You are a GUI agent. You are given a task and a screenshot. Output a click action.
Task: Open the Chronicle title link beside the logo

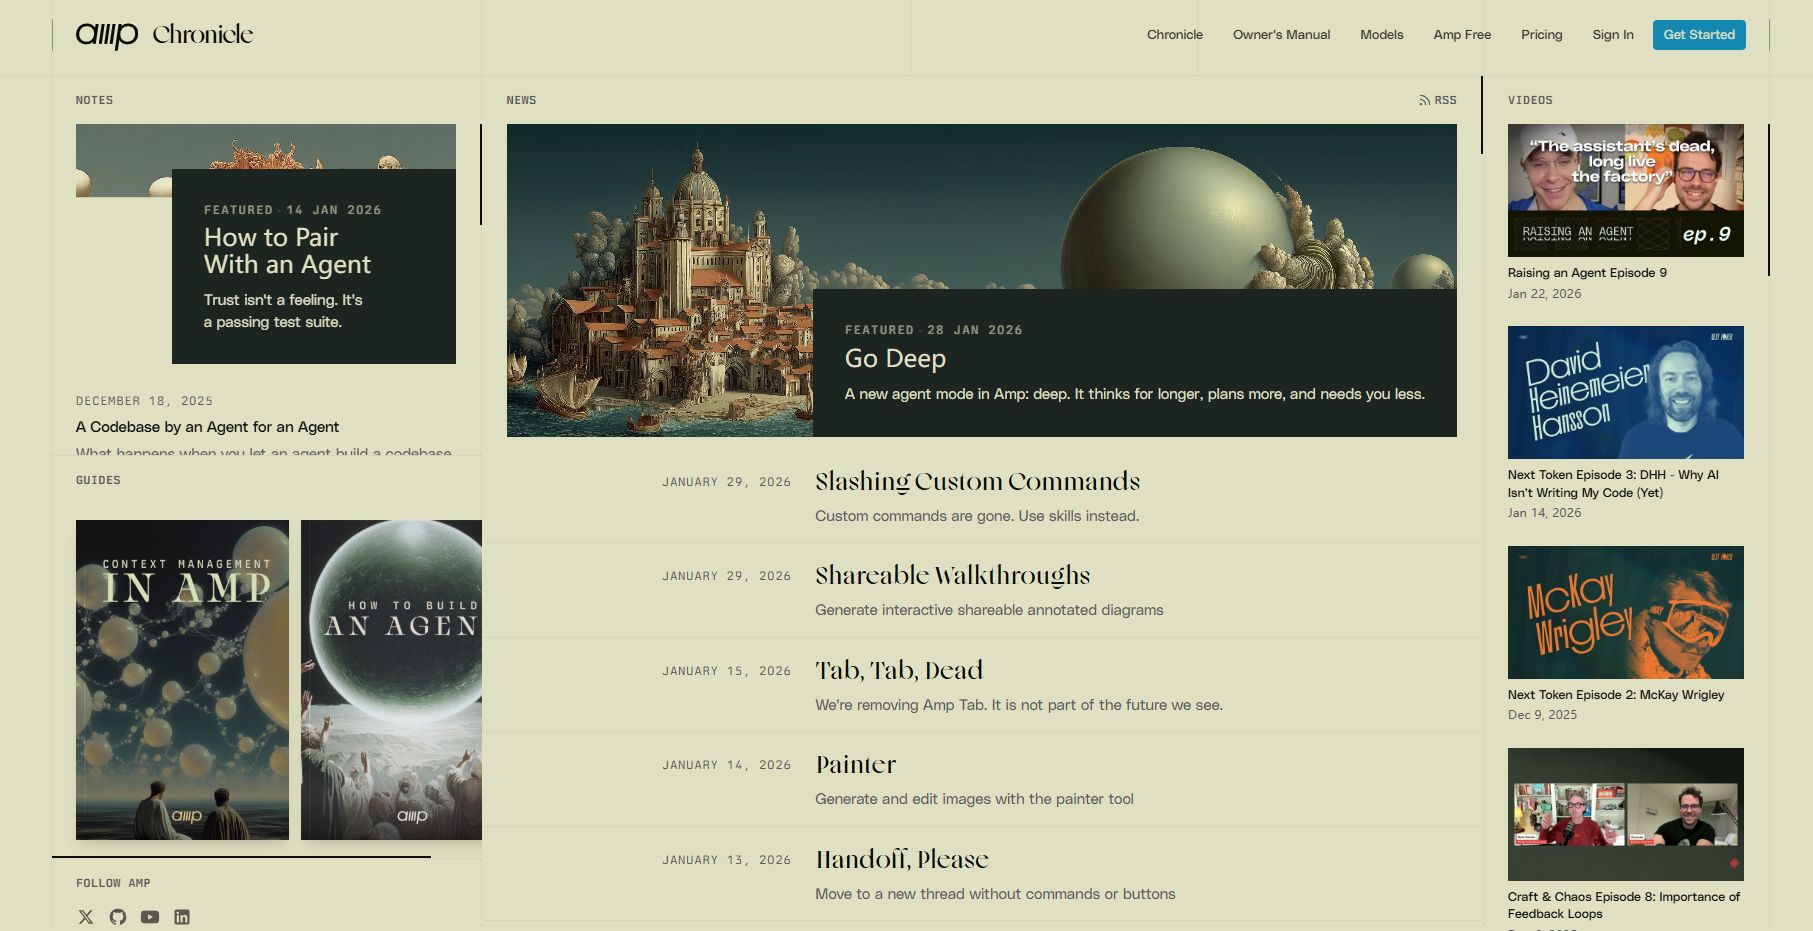click(x=203, y=35)
